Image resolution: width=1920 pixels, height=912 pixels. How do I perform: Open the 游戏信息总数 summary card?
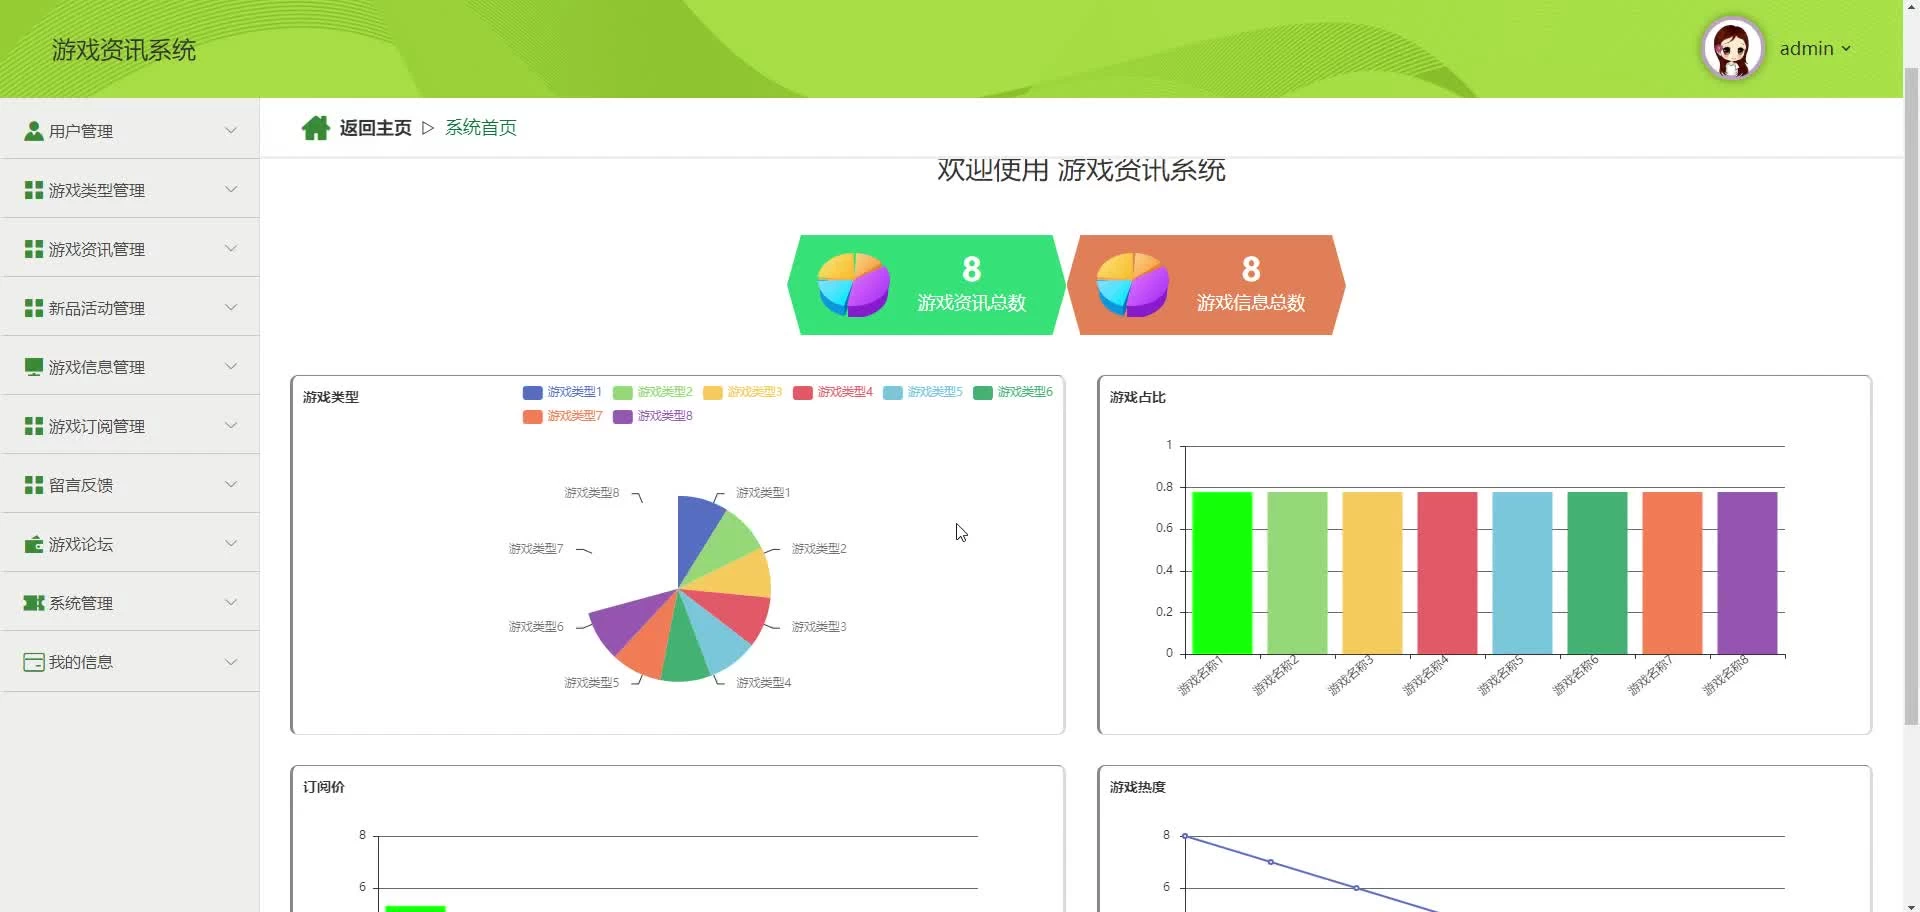click(x=1206, y=285)
